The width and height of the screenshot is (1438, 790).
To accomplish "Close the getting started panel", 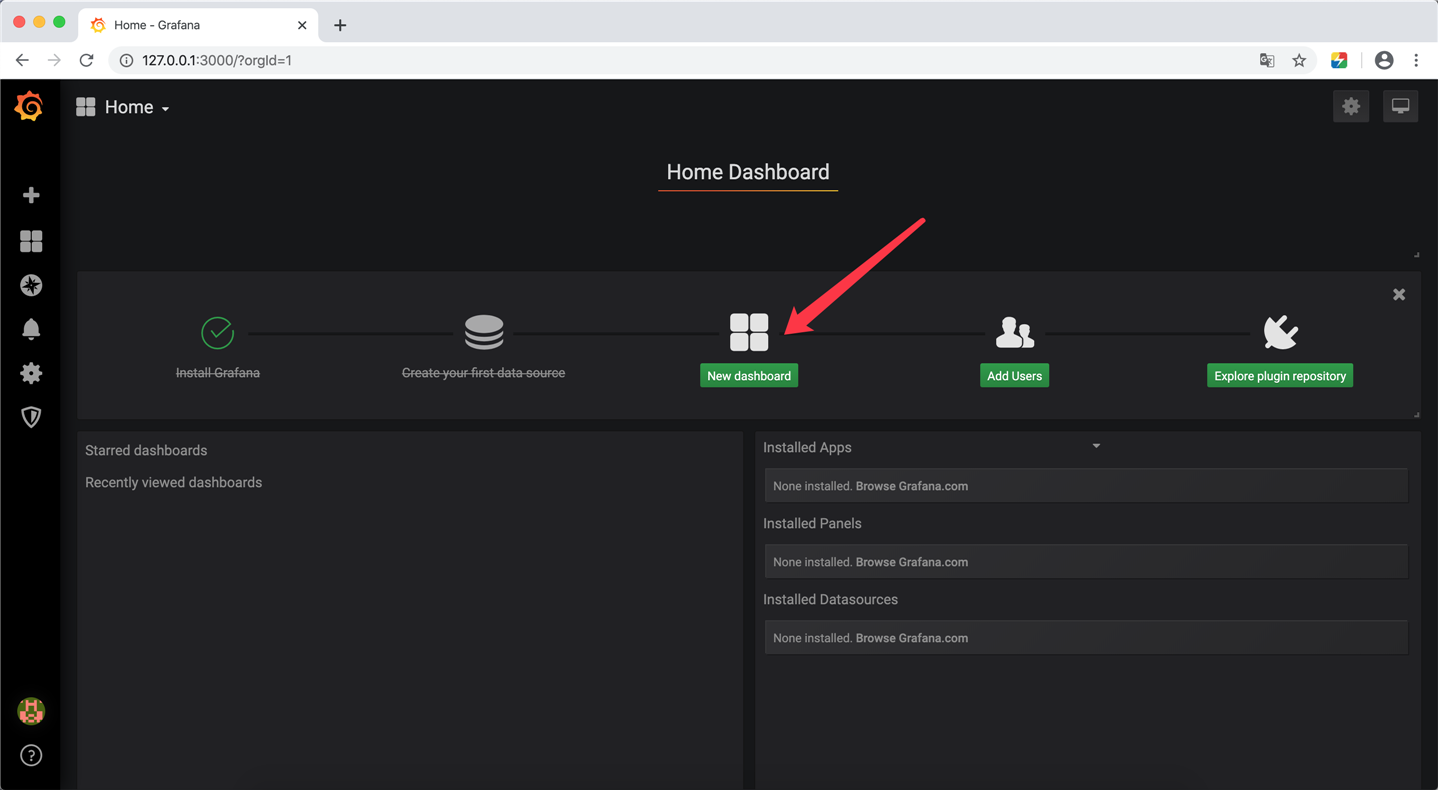I will coord(1399,294).
